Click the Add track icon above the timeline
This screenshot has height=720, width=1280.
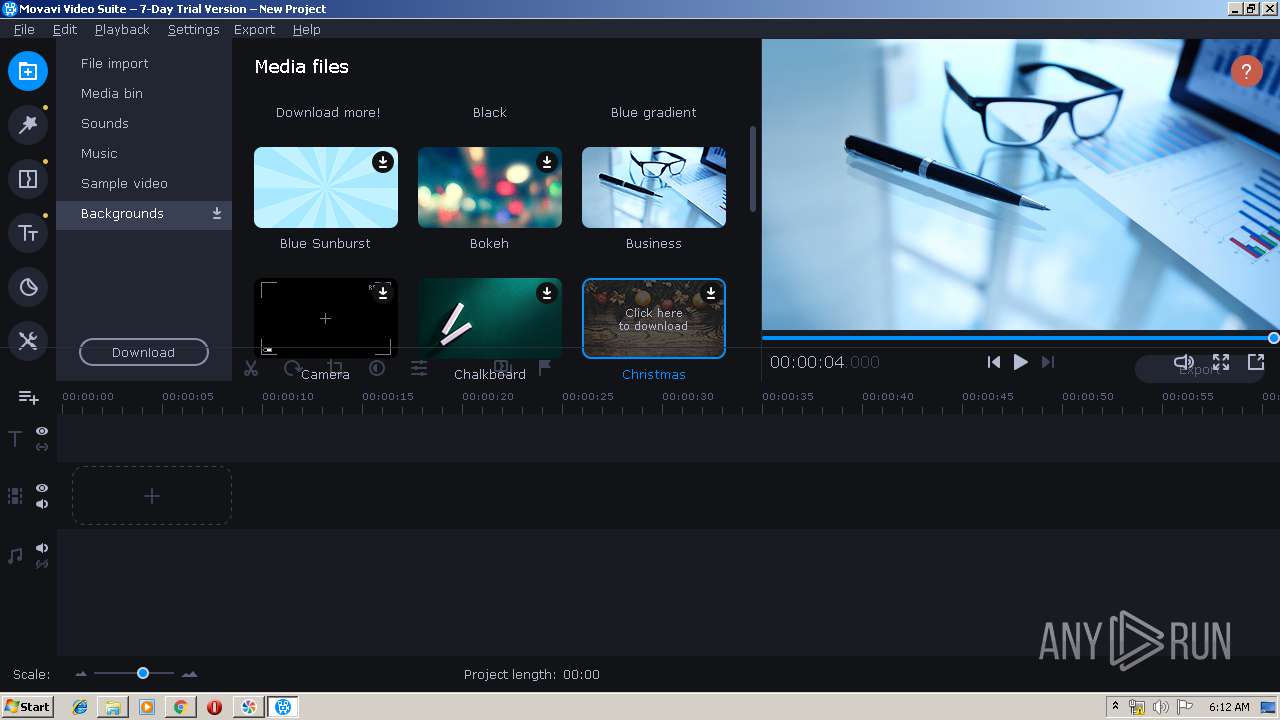click(x=28, y=397)
